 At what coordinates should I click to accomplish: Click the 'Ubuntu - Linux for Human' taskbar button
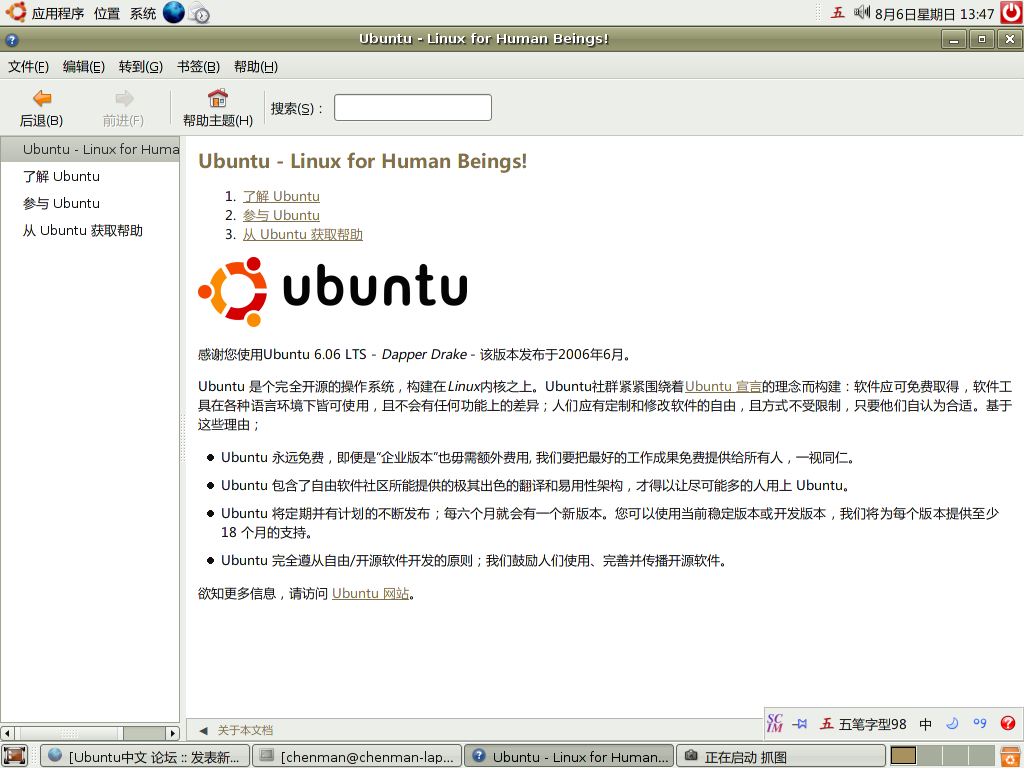pyautogui.click(x=569, y=756)
